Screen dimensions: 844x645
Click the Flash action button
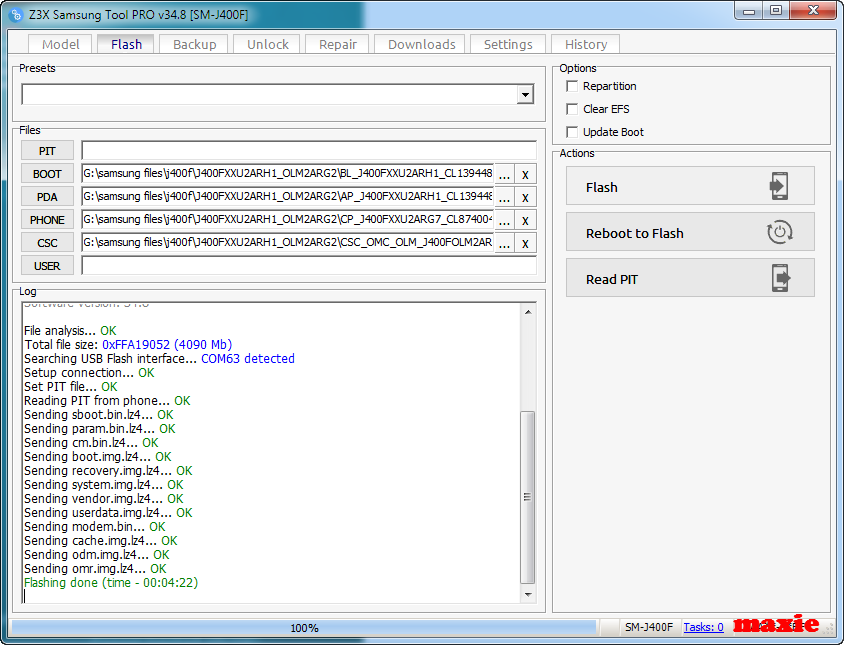click(x=690, y=186)
